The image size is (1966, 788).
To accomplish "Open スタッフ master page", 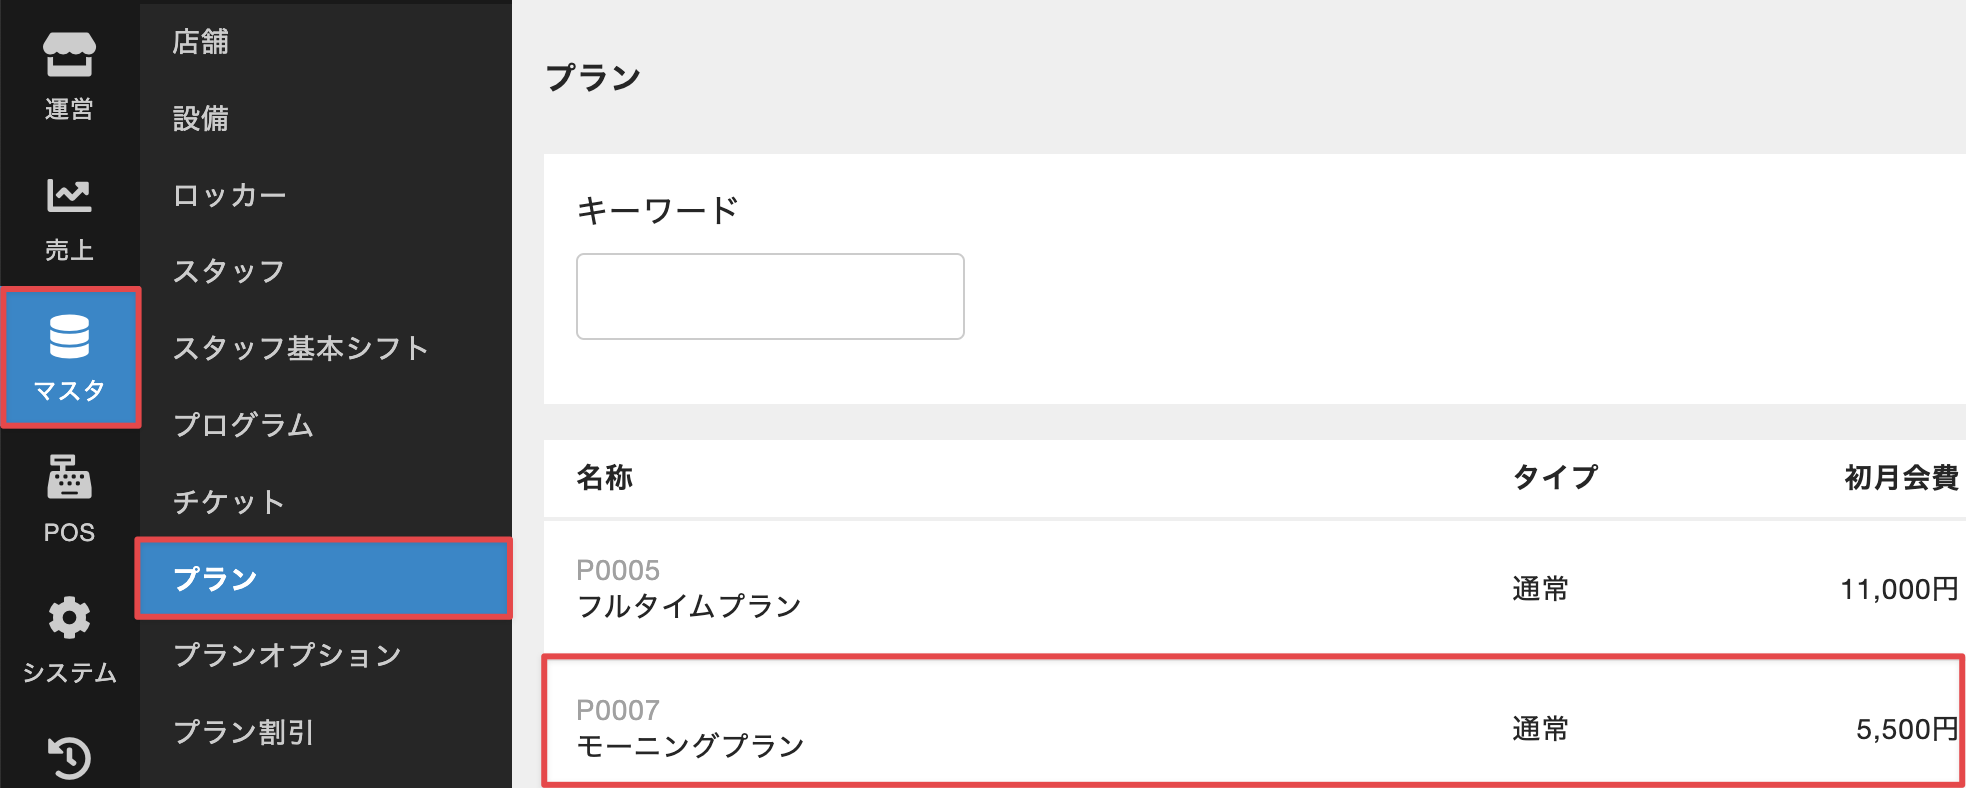I will pos(229,271).
